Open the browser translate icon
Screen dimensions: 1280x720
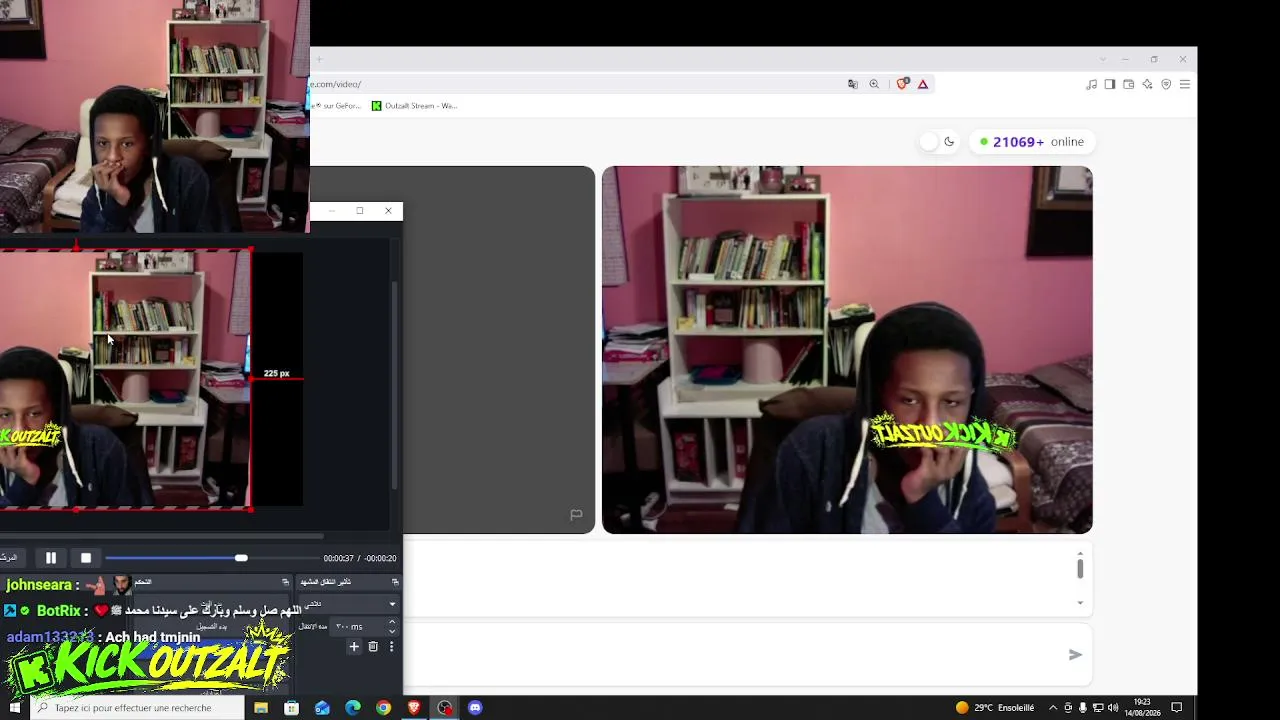pos(853,84)
